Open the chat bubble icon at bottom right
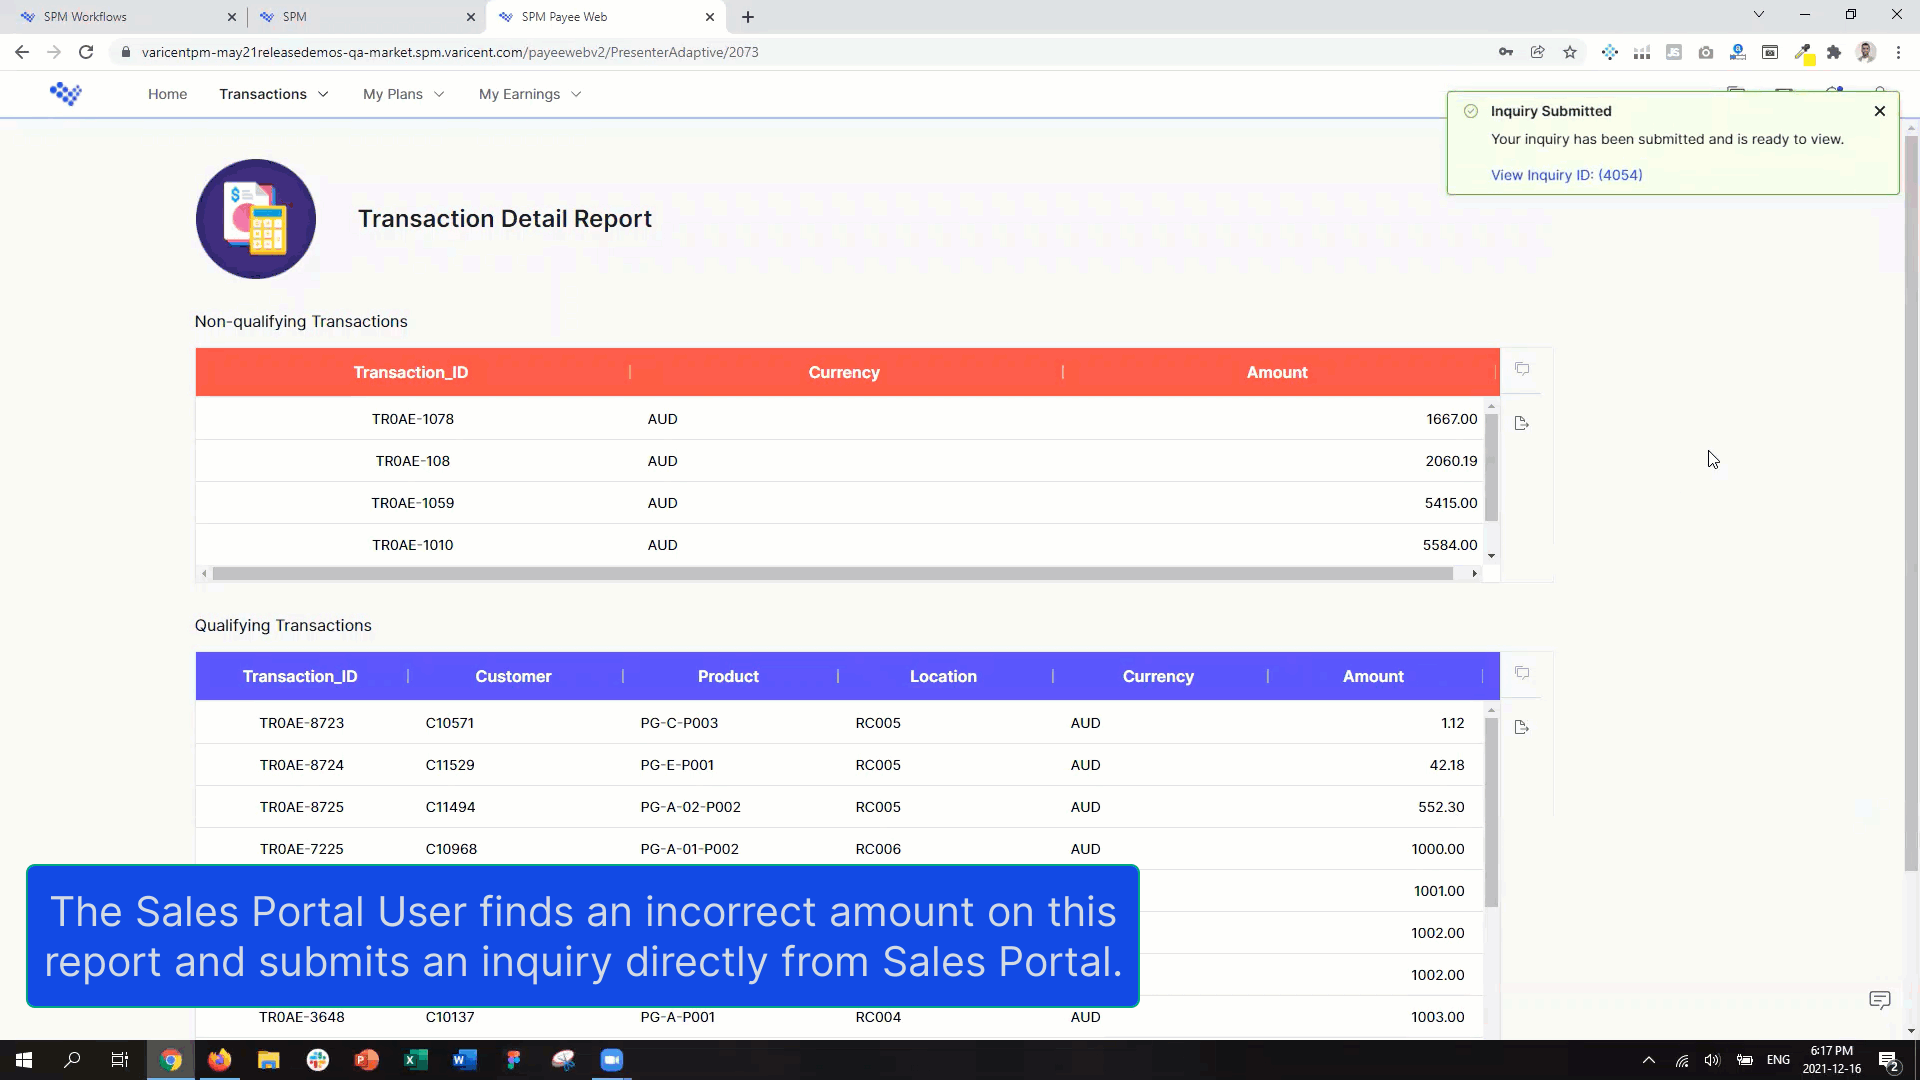The width and height of the screenshot is (1920, 1080). [1879, 1000]
